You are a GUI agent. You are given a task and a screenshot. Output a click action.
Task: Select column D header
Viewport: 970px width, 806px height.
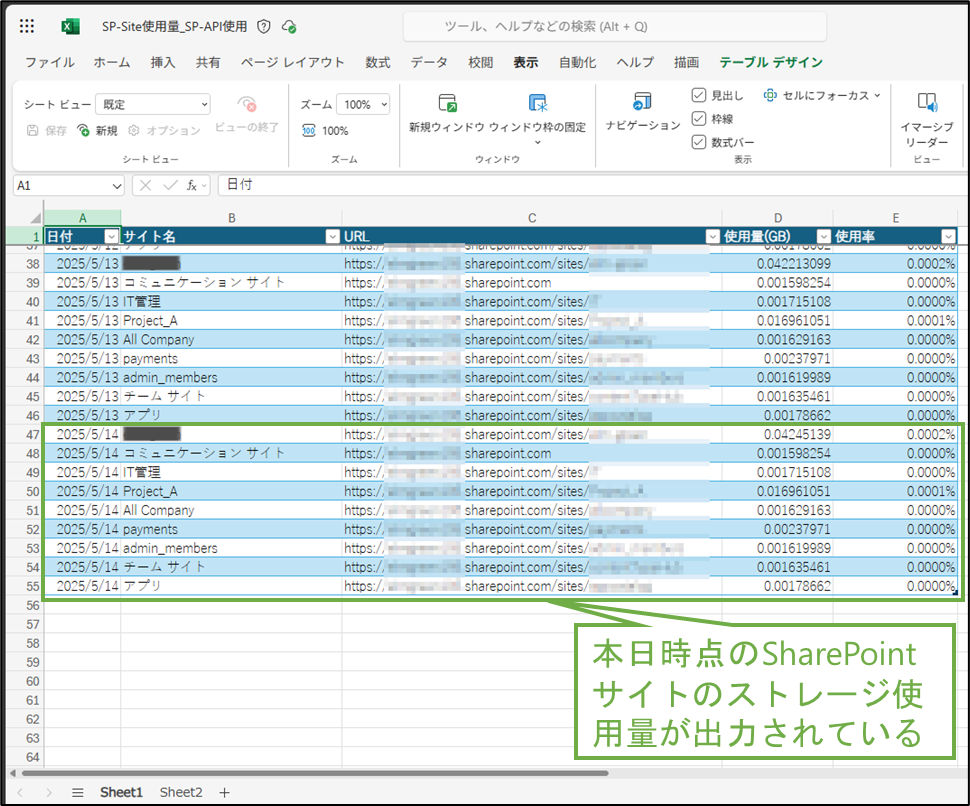click(x=778, y=218)
